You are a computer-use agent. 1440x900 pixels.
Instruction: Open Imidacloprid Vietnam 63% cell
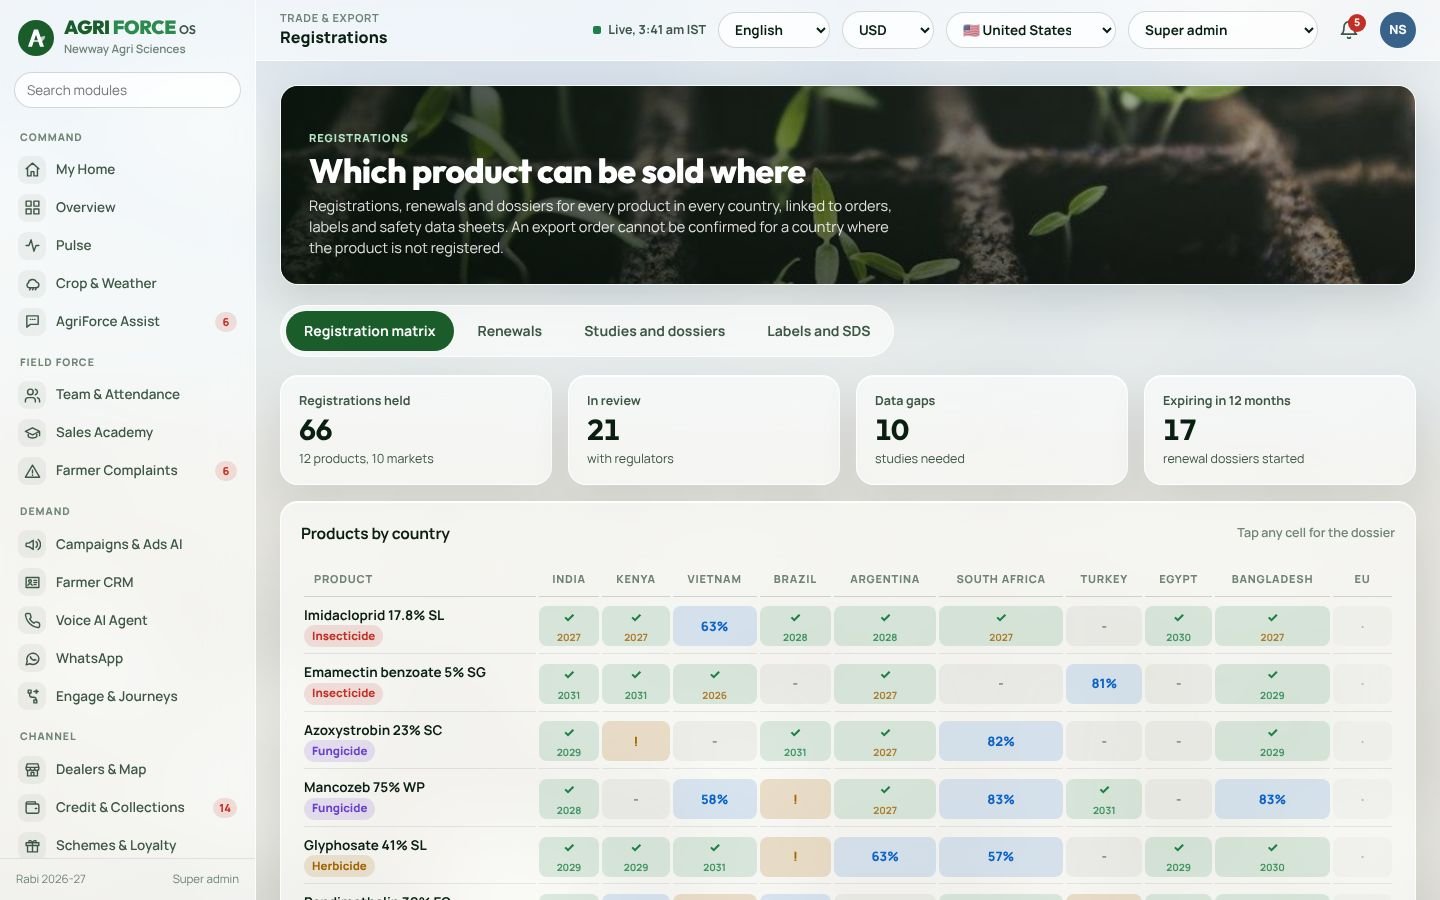tap(715, 626)
